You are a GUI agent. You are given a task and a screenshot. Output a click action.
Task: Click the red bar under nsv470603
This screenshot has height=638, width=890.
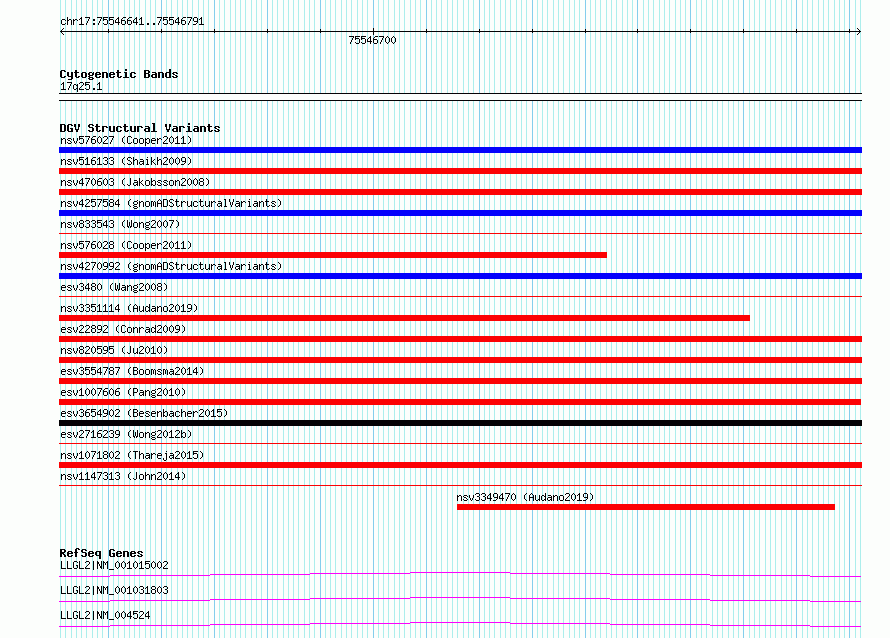click(x=460, y=192)
